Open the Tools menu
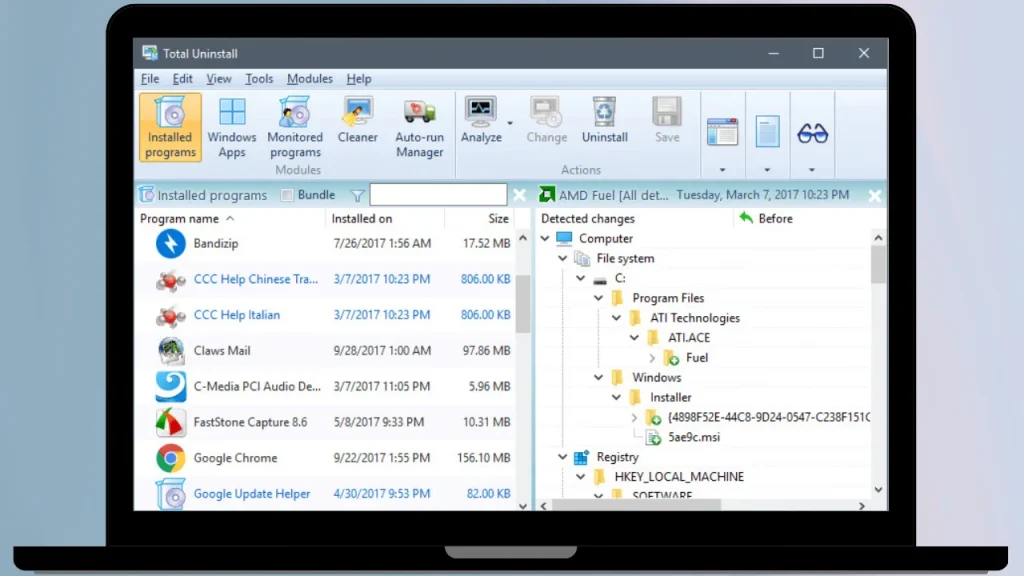This screenshot has width=1024, height=576. coord(259,79)
